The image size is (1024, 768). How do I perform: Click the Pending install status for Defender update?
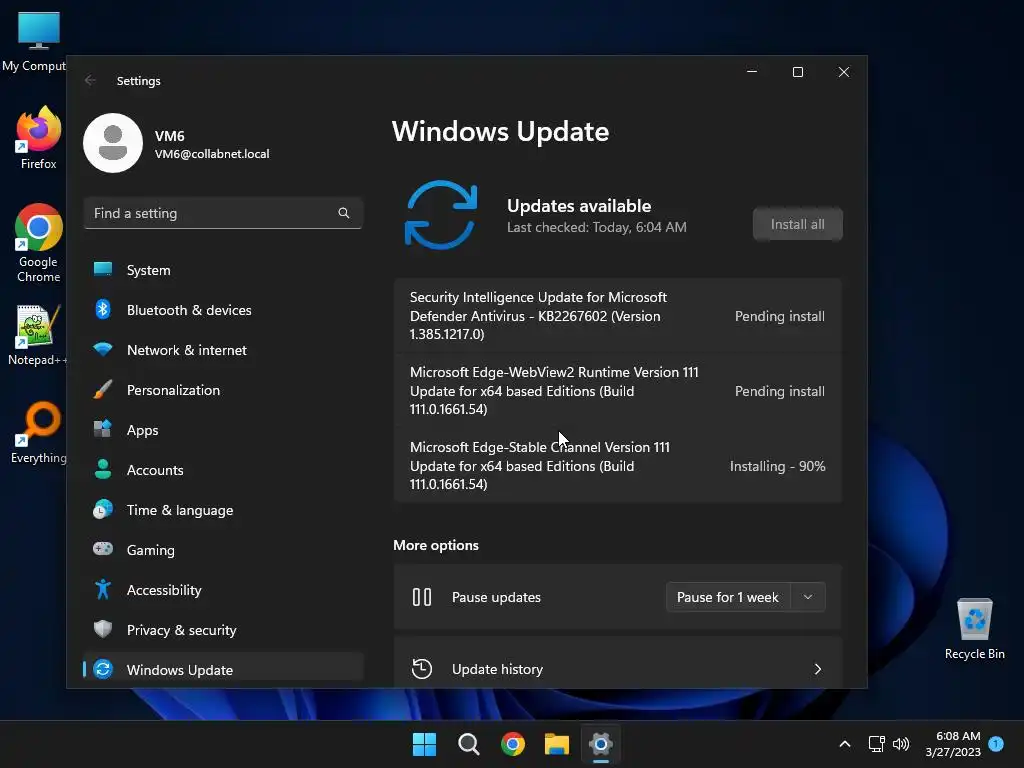(780, 316)
